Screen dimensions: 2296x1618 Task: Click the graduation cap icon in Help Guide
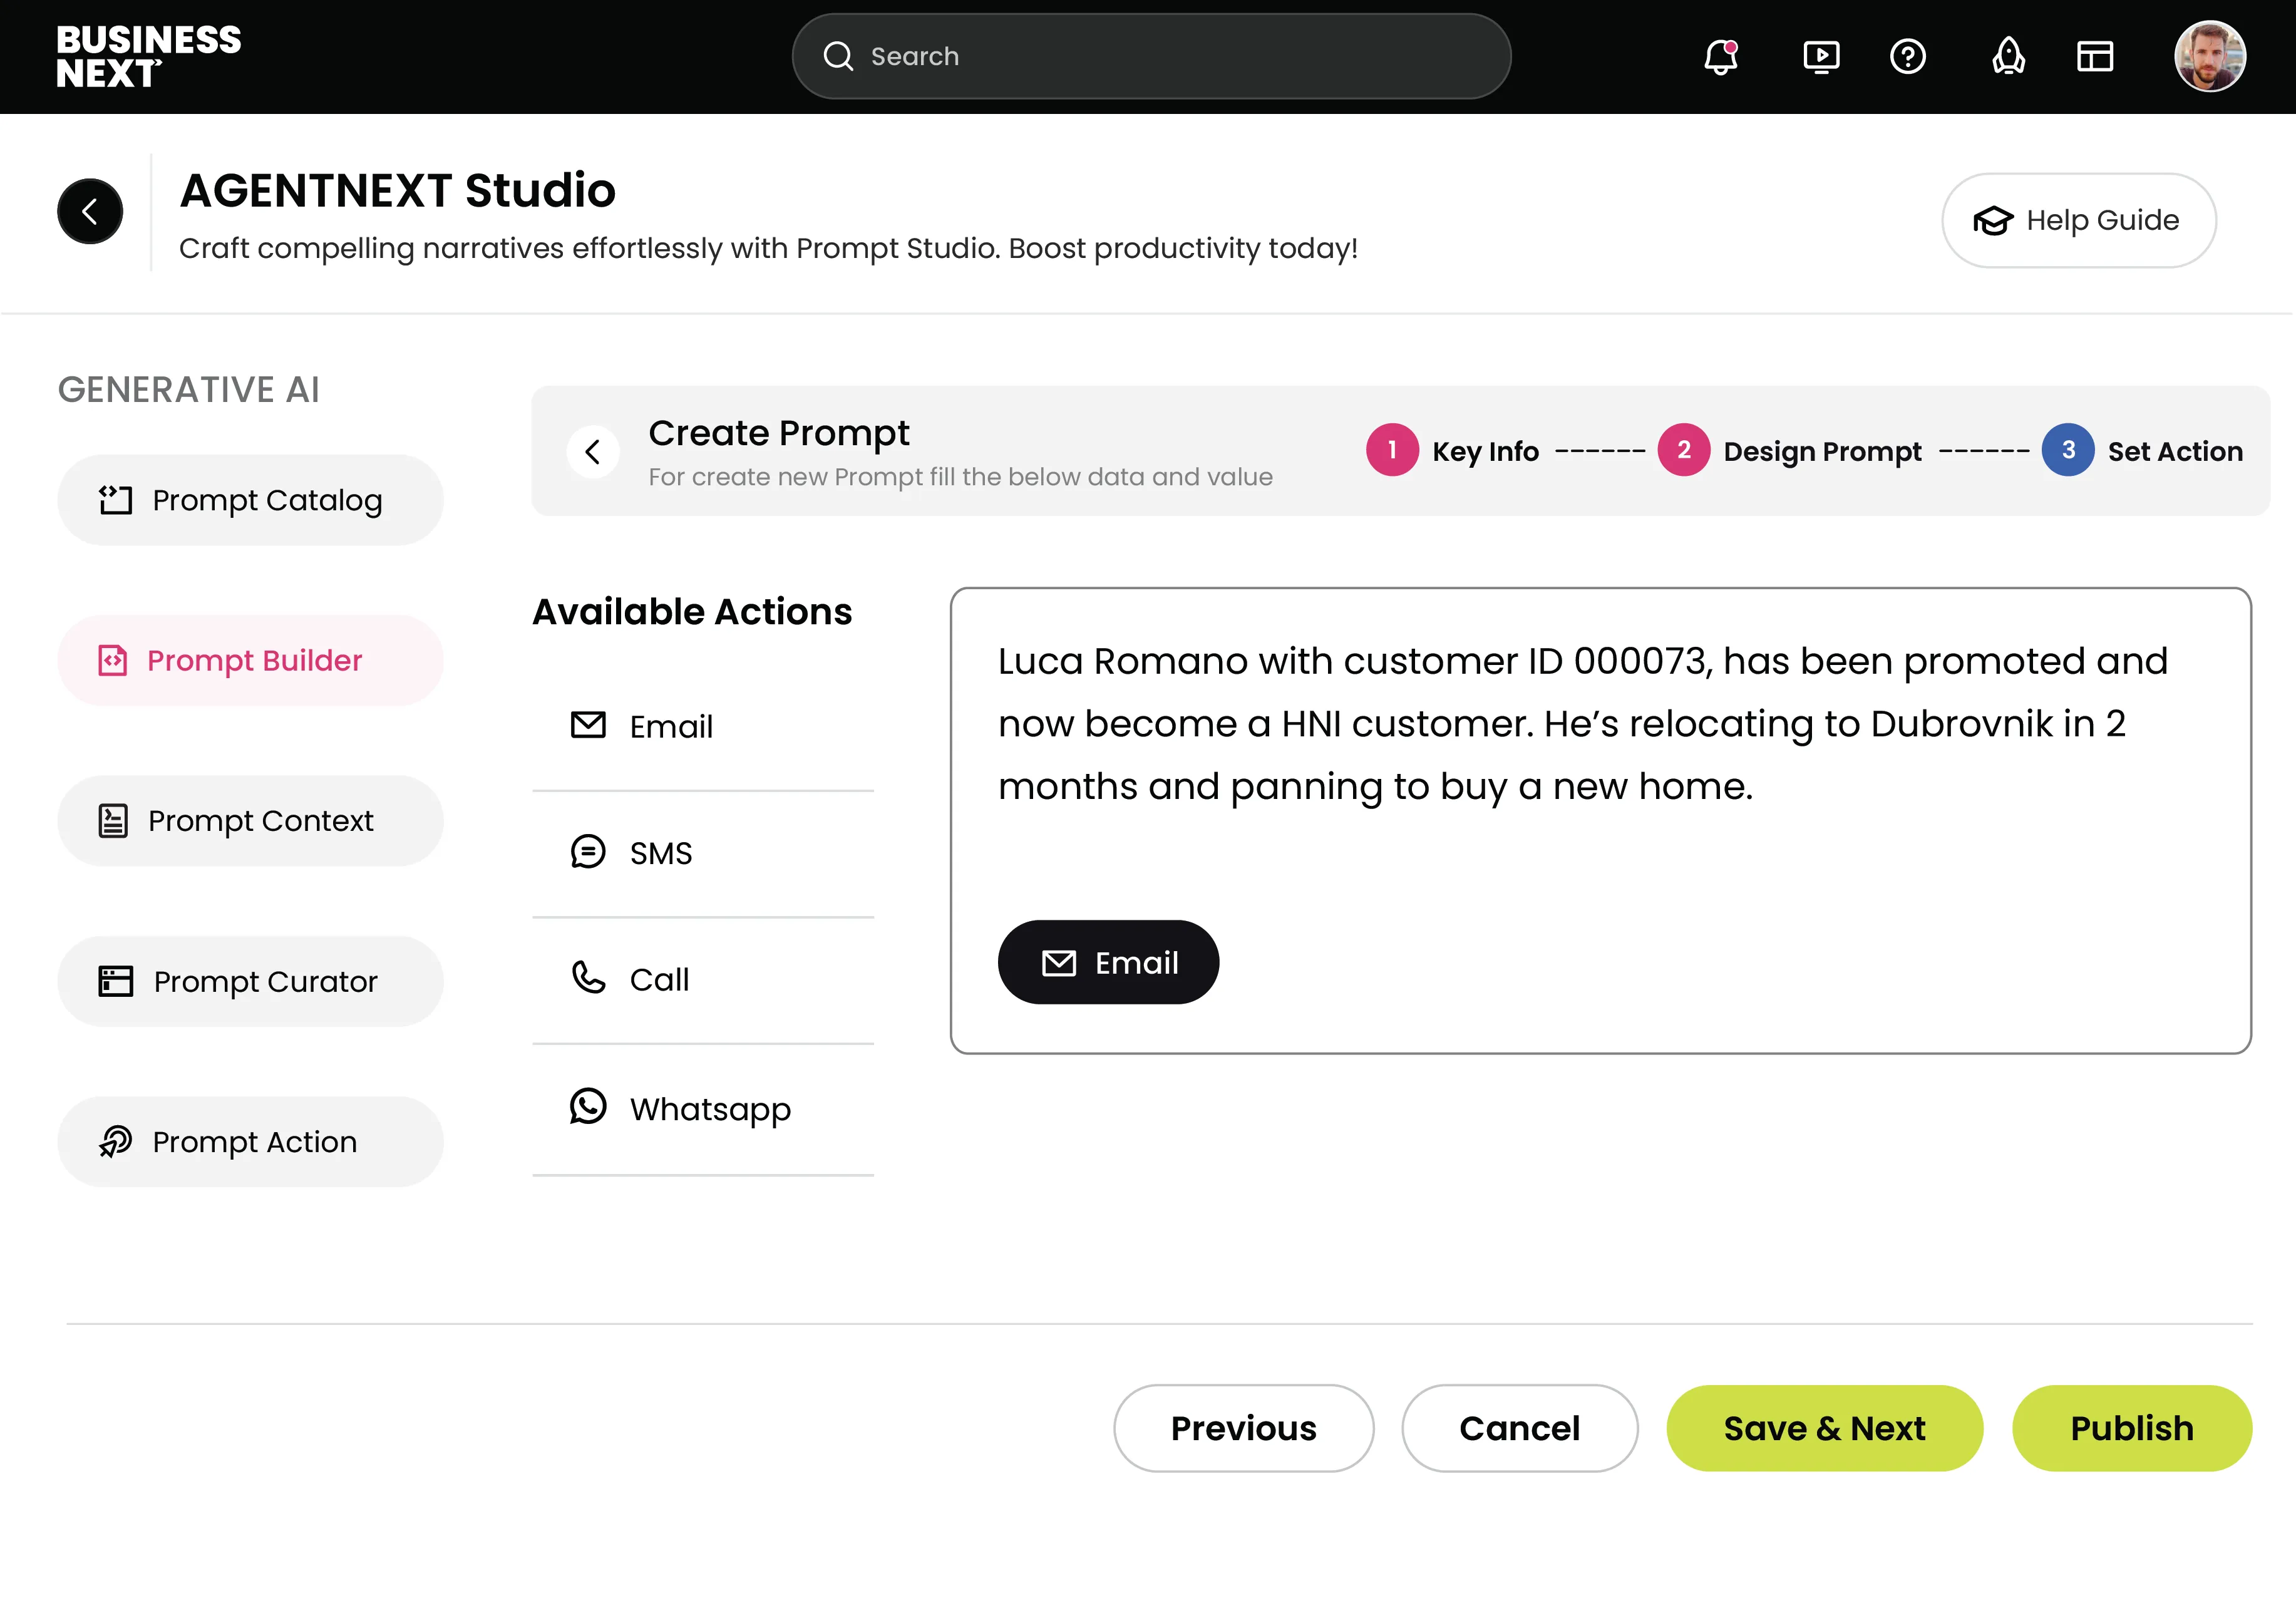(x=1992, y=221)
